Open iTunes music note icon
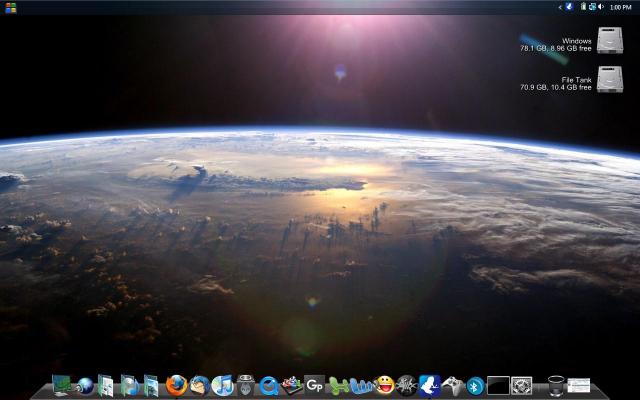 pos(223,385)
